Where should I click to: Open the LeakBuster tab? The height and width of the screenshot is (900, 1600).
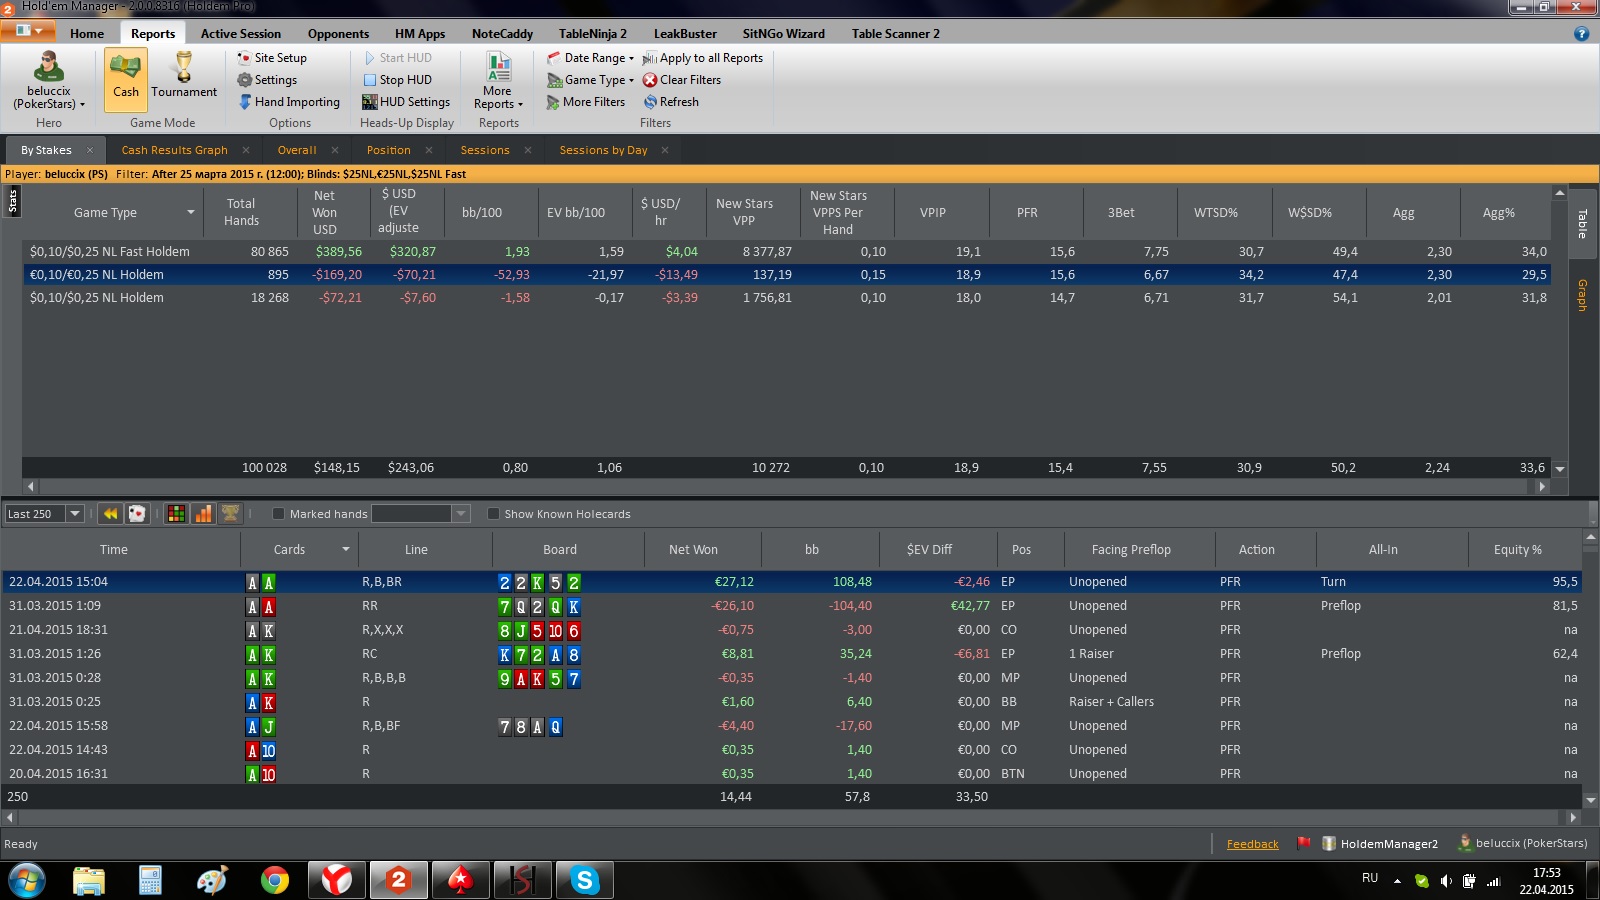pyautogui.click(x=685, y=33)
